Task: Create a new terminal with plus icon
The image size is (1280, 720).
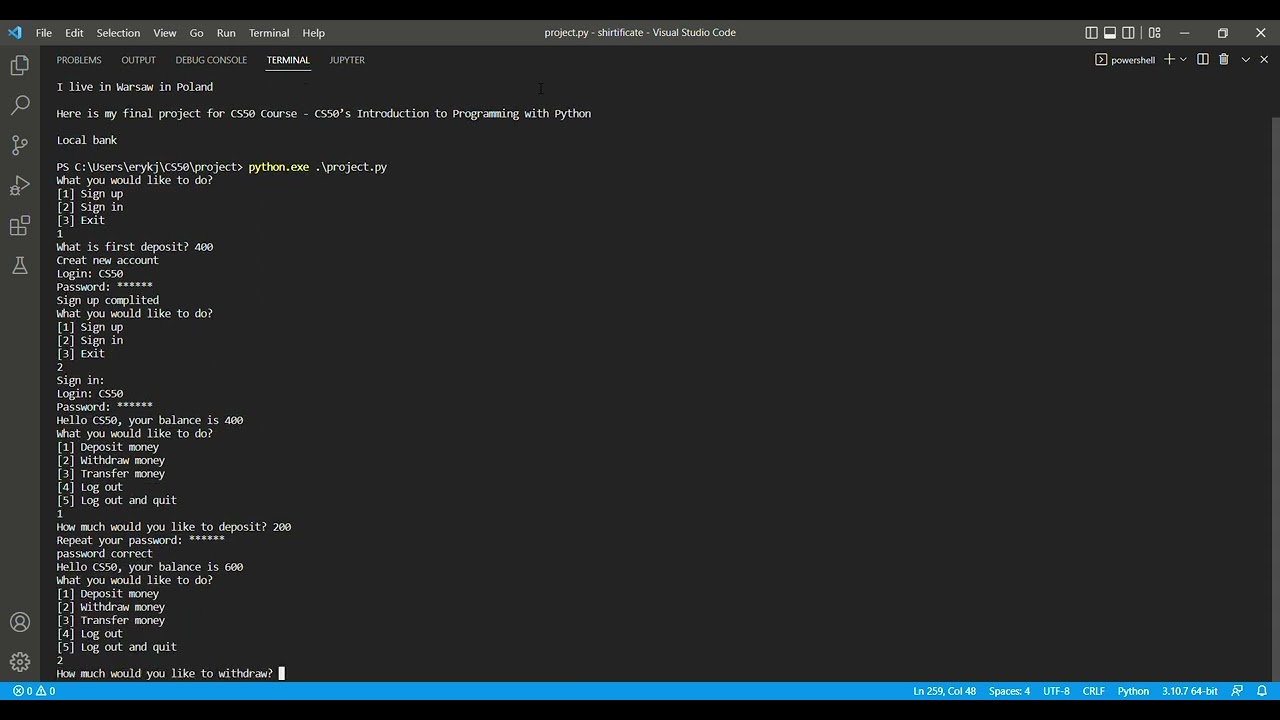Action: 1169,60
